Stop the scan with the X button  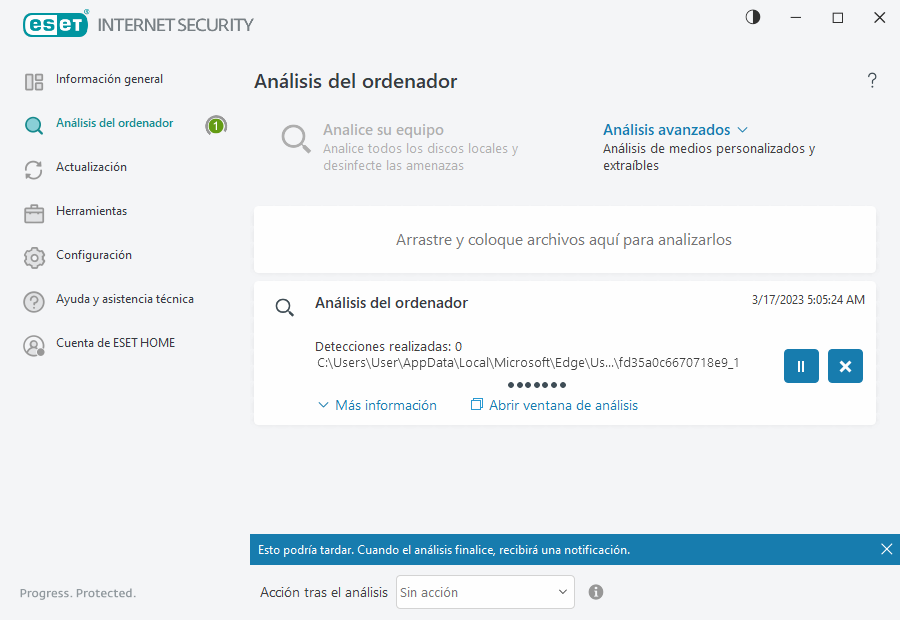tap(845, 366)
